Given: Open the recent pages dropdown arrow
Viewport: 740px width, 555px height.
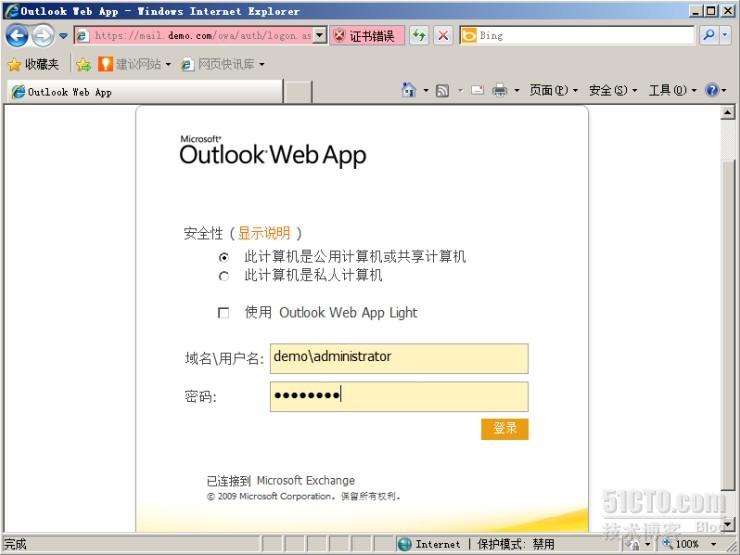Looking at the screenshot, I should pyautogui.click(x=63, y=36).
